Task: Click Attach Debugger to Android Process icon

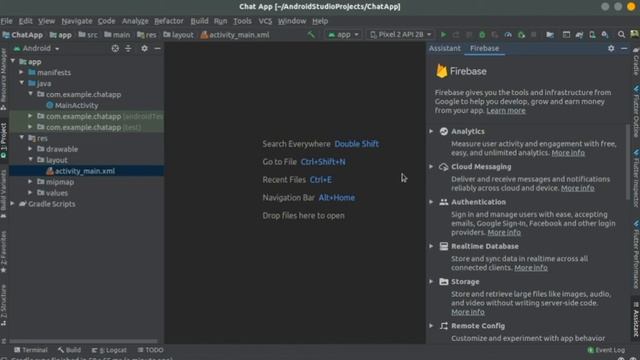Action: 521,35
